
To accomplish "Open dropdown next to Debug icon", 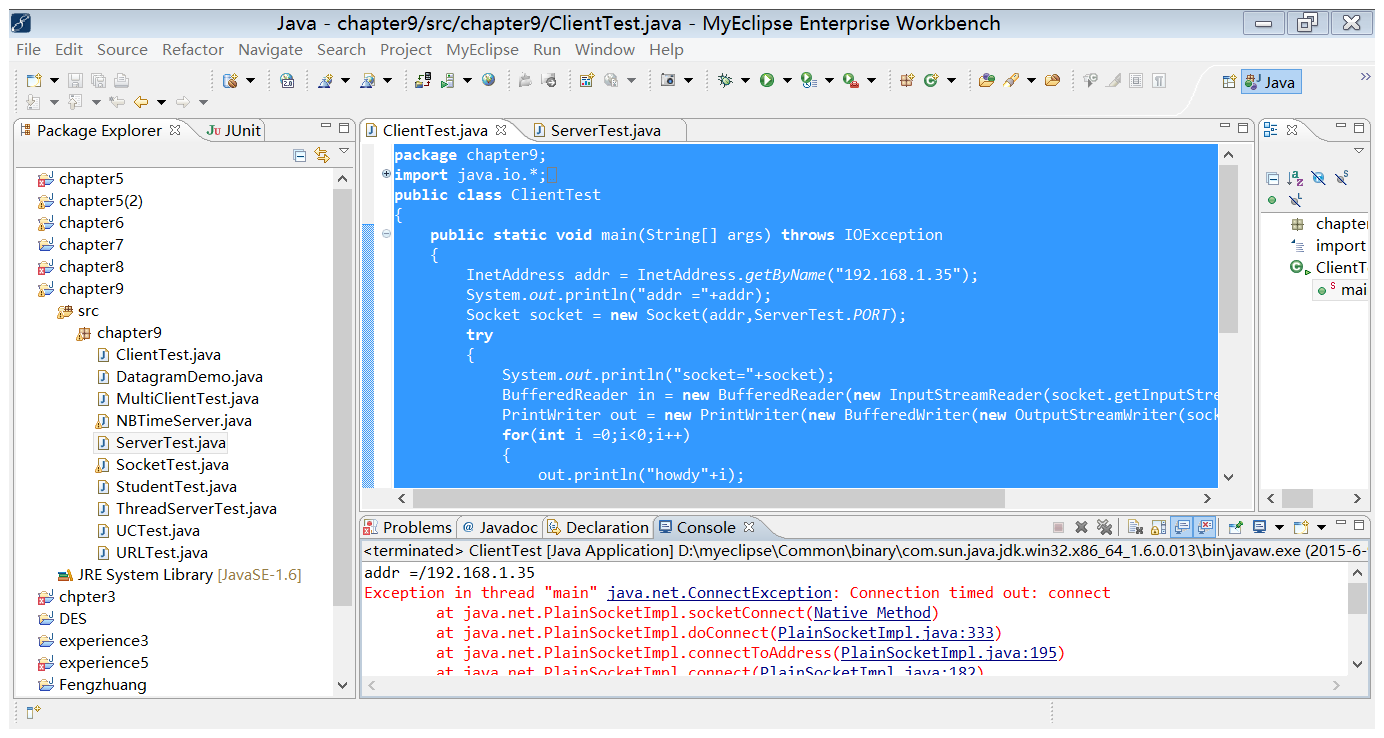I will 745,80.
